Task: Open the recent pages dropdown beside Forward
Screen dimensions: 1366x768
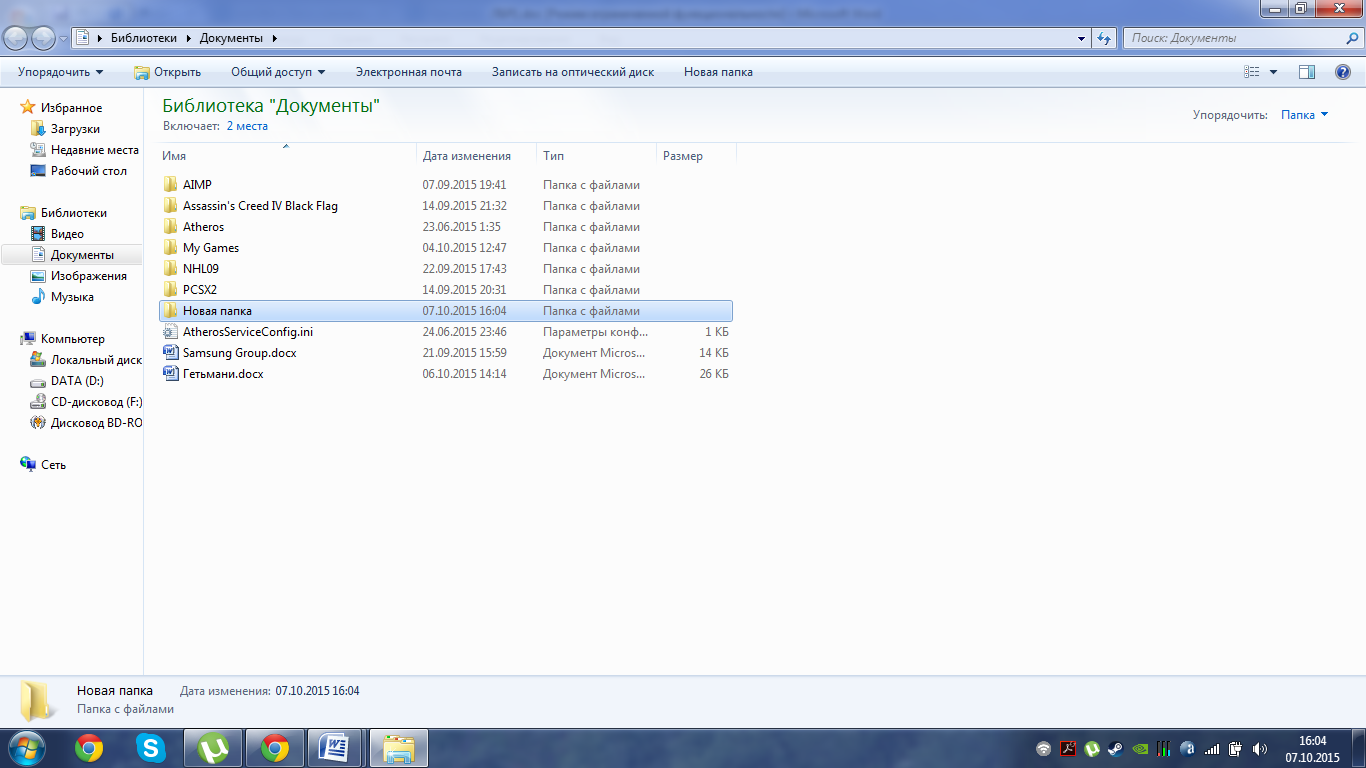Action: (64, 39)
